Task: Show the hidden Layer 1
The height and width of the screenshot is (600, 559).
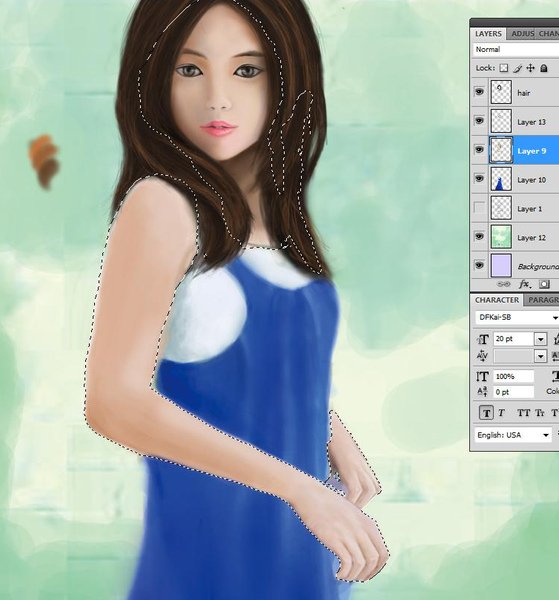Action: tap(479, 207)
